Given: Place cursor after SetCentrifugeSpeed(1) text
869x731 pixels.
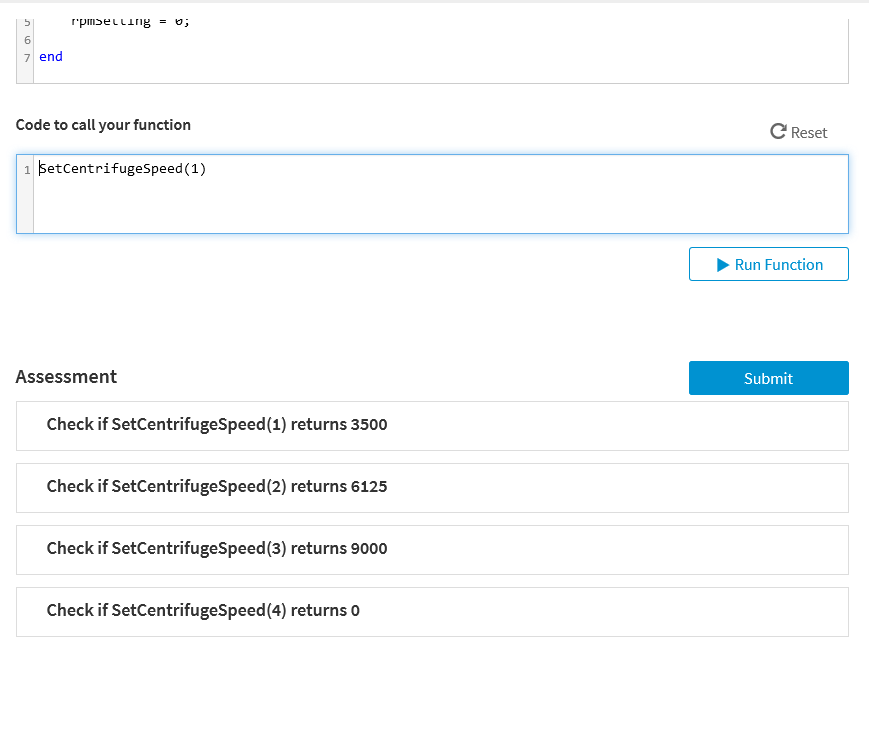Looking at the screenshot, I should pos(207,168).
